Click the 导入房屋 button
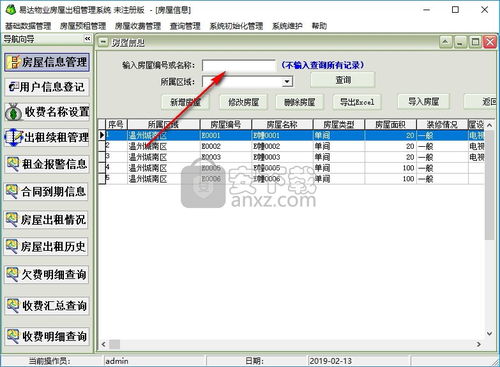 click(423, 101)
